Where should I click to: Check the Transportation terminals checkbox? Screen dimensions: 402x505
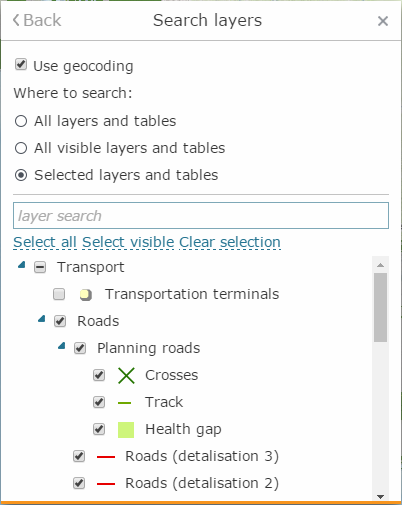tap(59, 294)
